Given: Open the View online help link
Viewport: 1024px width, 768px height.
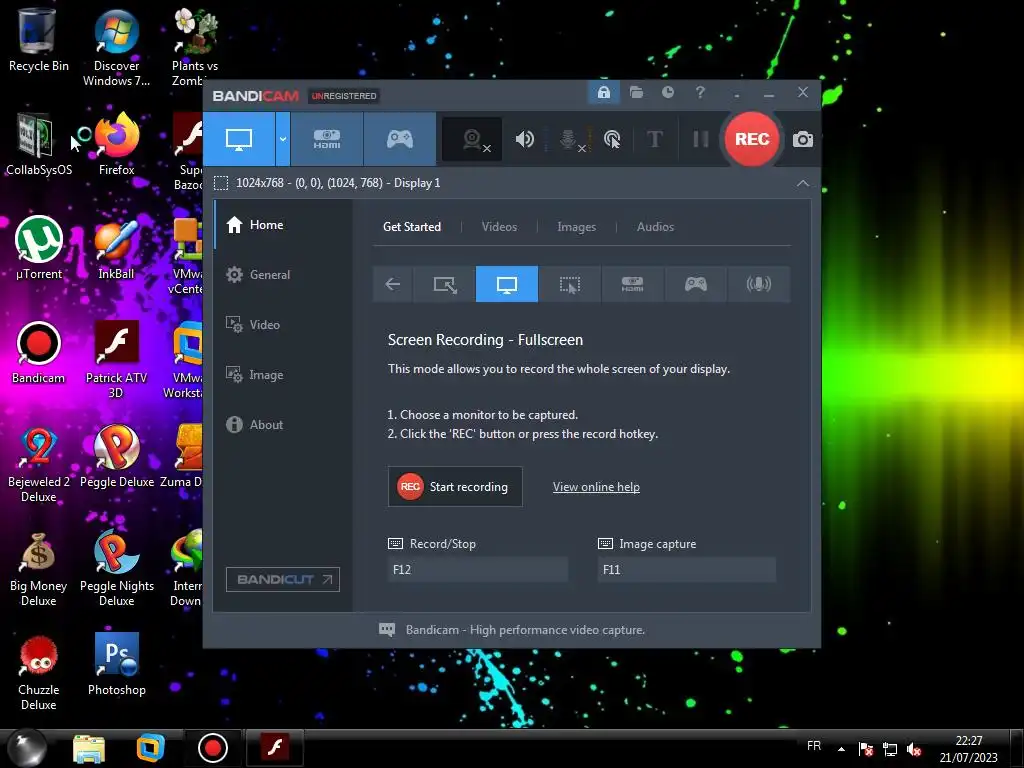Looking at the screenshot, I should click(x=596, y=487).
